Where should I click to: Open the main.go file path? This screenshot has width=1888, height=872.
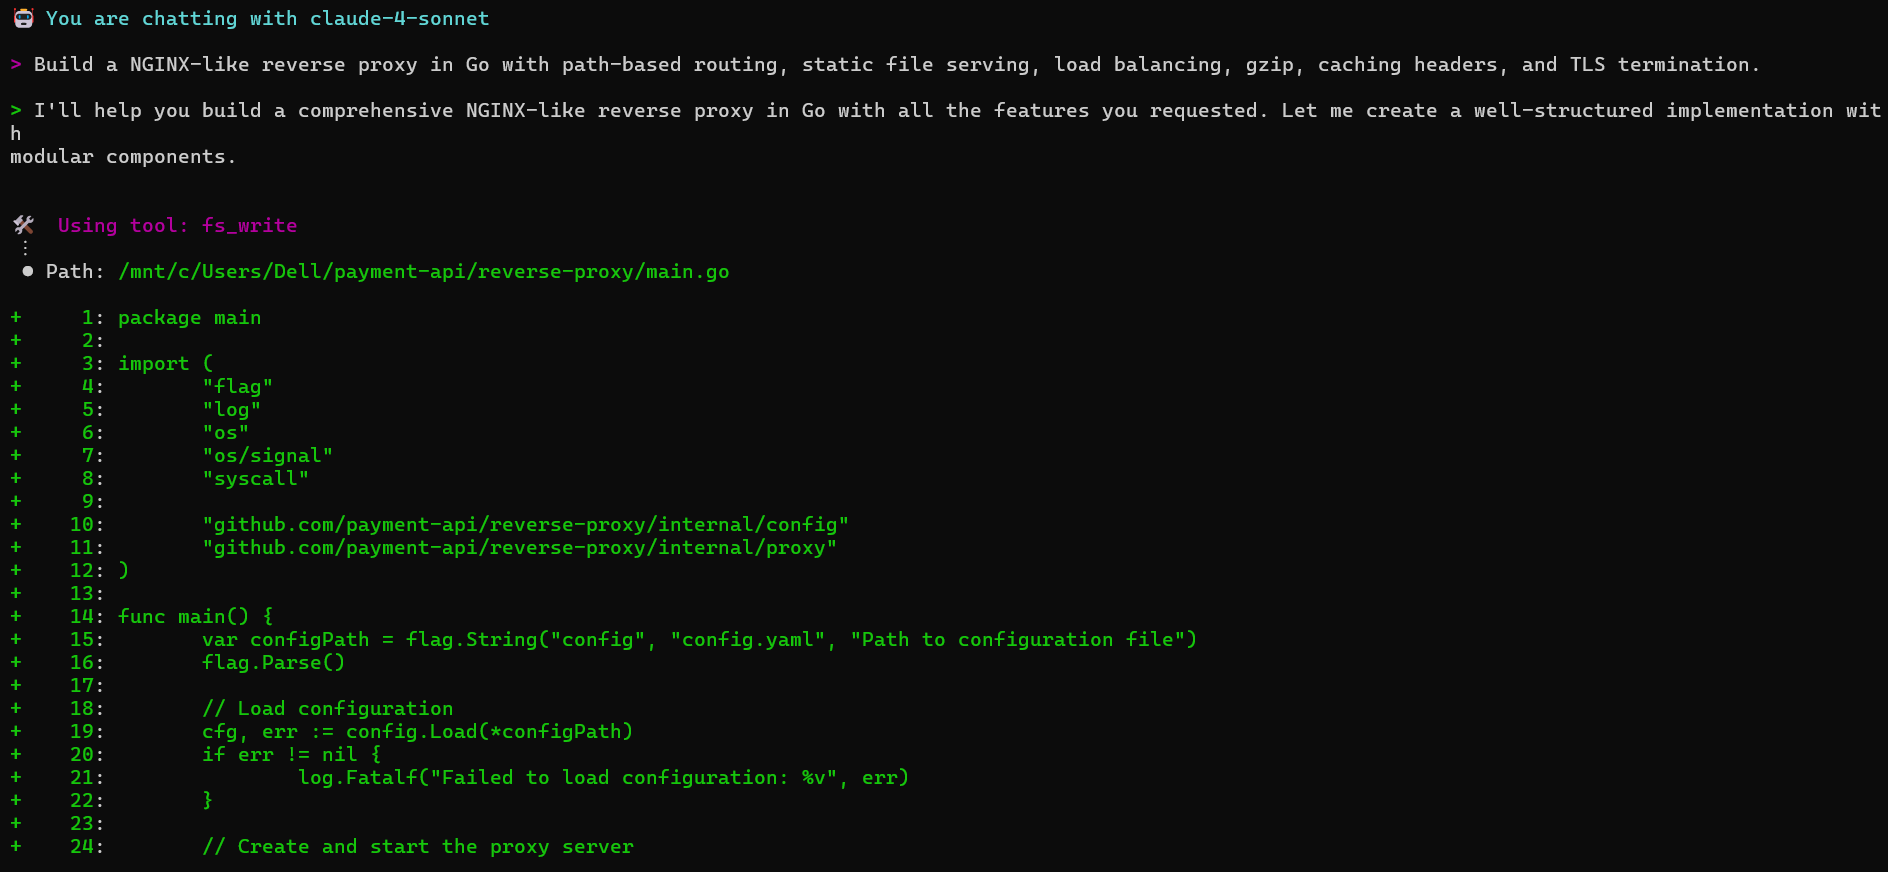pos(423,271)
